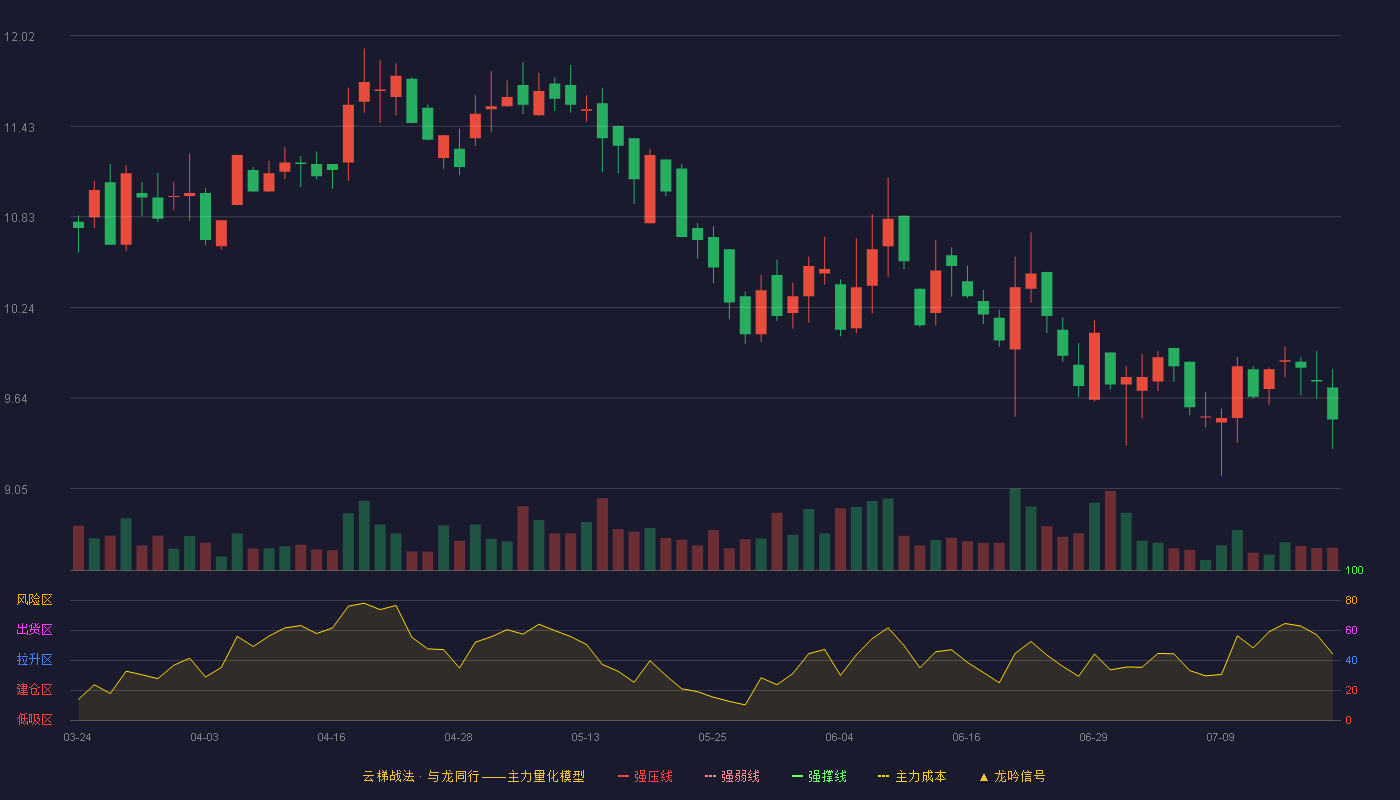Viewport: 1400px width, 800px height.
Task: Toggle the 云梯战法 · 与龙同行 legend series
Action: click(473, 776)
